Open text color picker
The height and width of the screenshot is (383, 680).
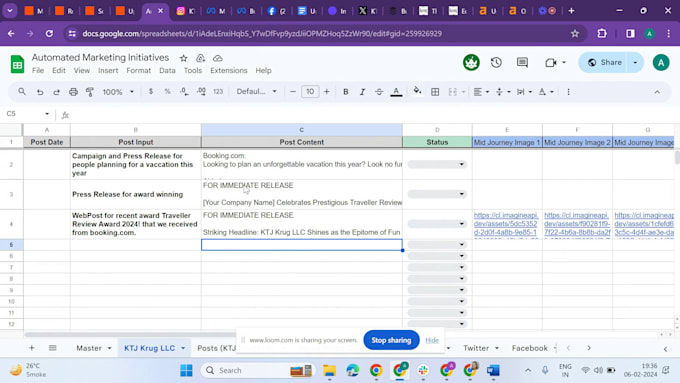[x=396, y=92]
